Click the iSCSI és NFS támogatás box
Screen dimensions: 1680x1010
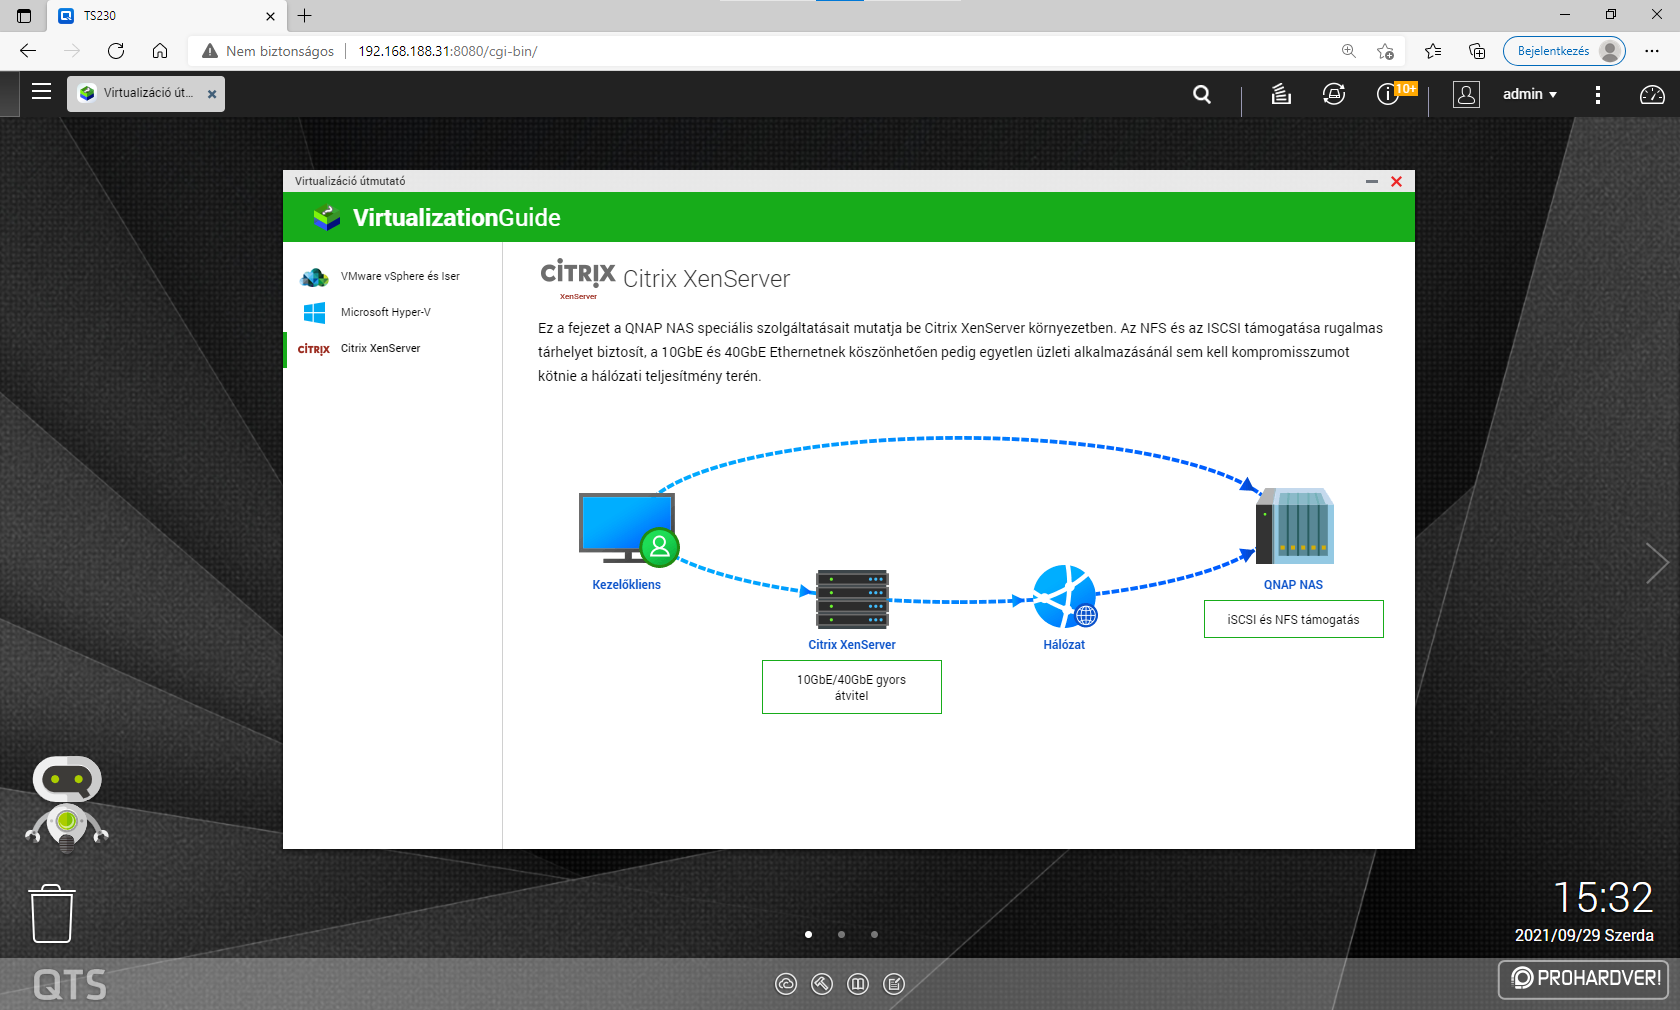(x=1293, y=619)
